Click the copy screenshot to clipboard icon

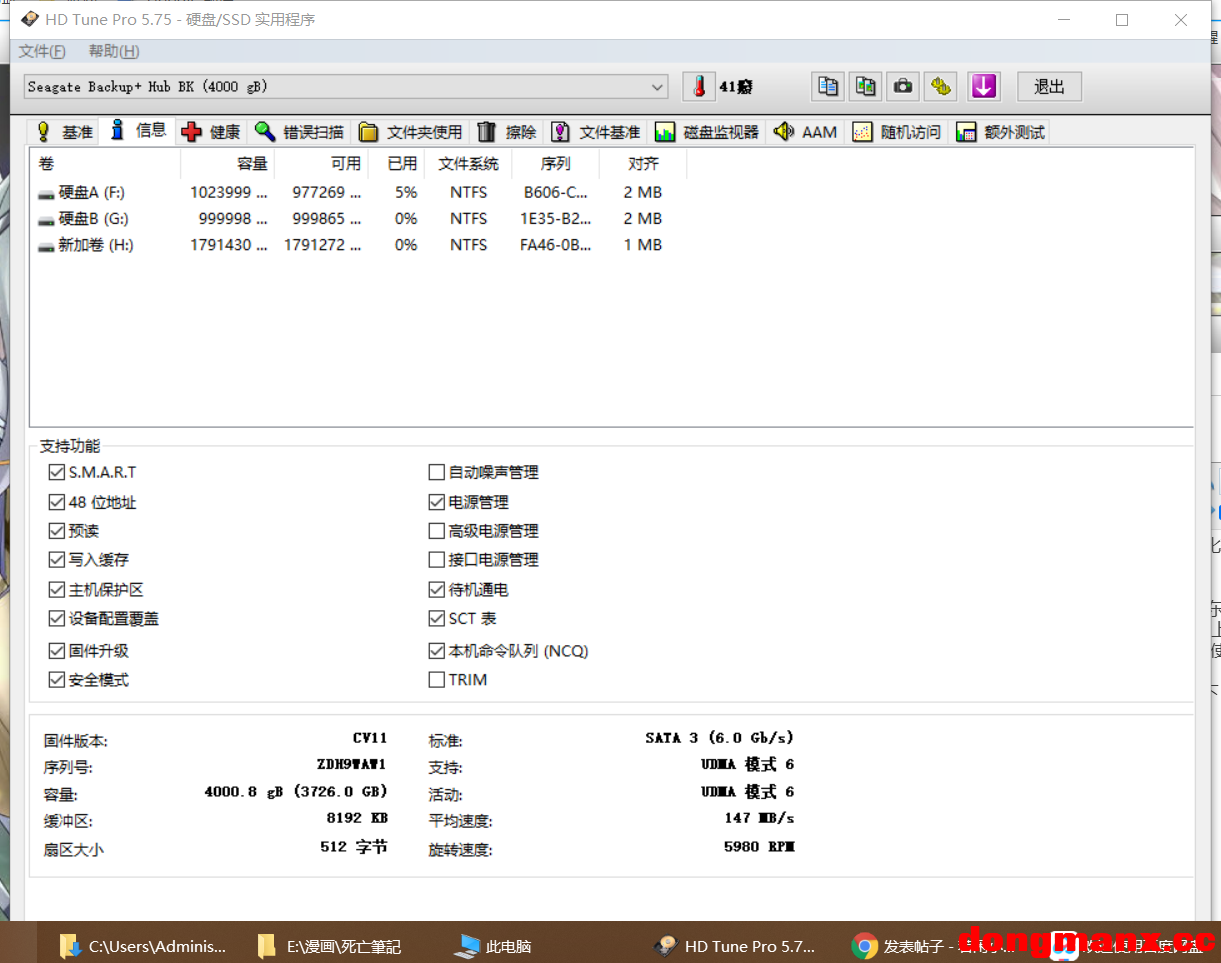point(865,87)
